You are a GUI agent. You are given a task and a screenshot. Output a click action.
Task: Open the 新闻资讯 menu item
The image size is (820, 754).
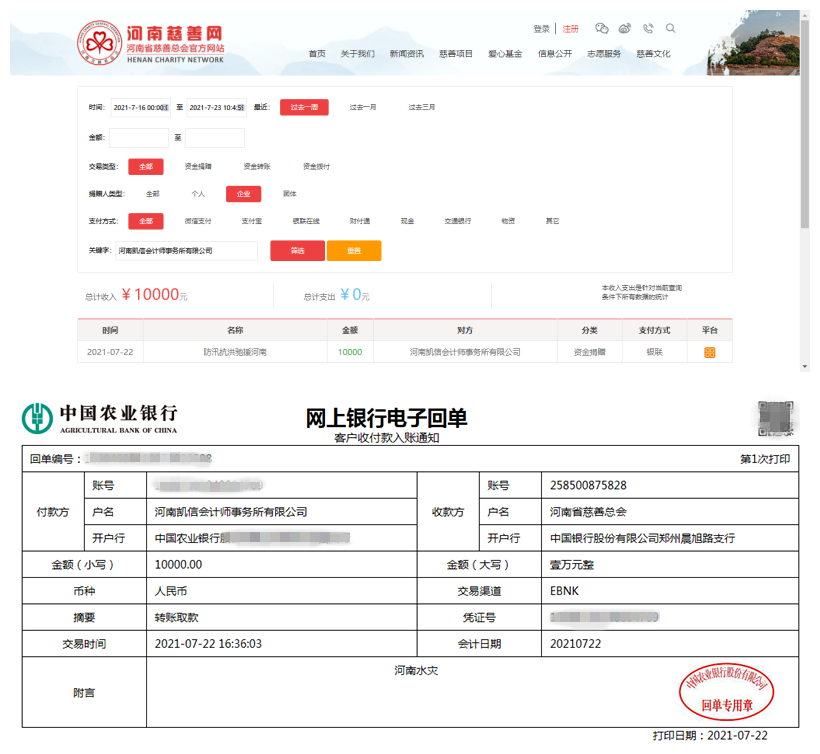pos(407,54)
